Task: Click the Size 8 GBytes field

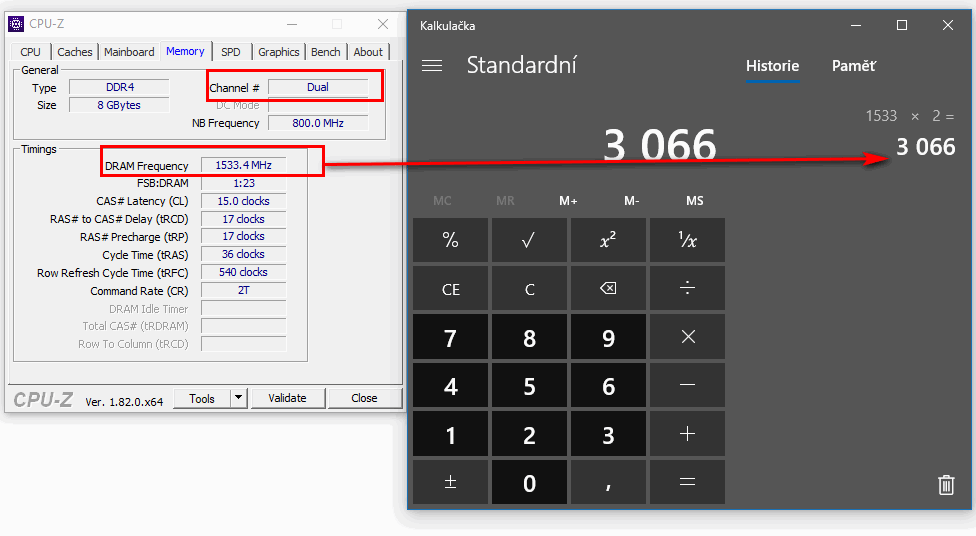Action: click(x=119, y=105)
